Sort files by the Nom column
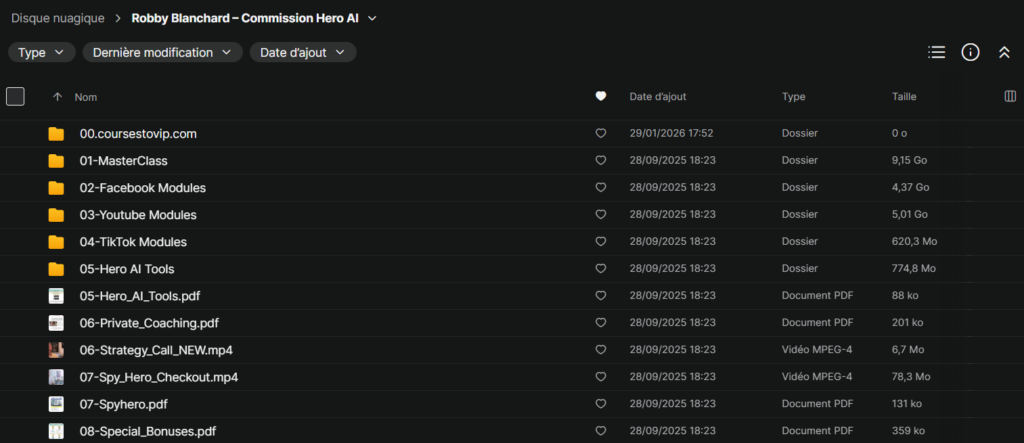 [86, 97]
